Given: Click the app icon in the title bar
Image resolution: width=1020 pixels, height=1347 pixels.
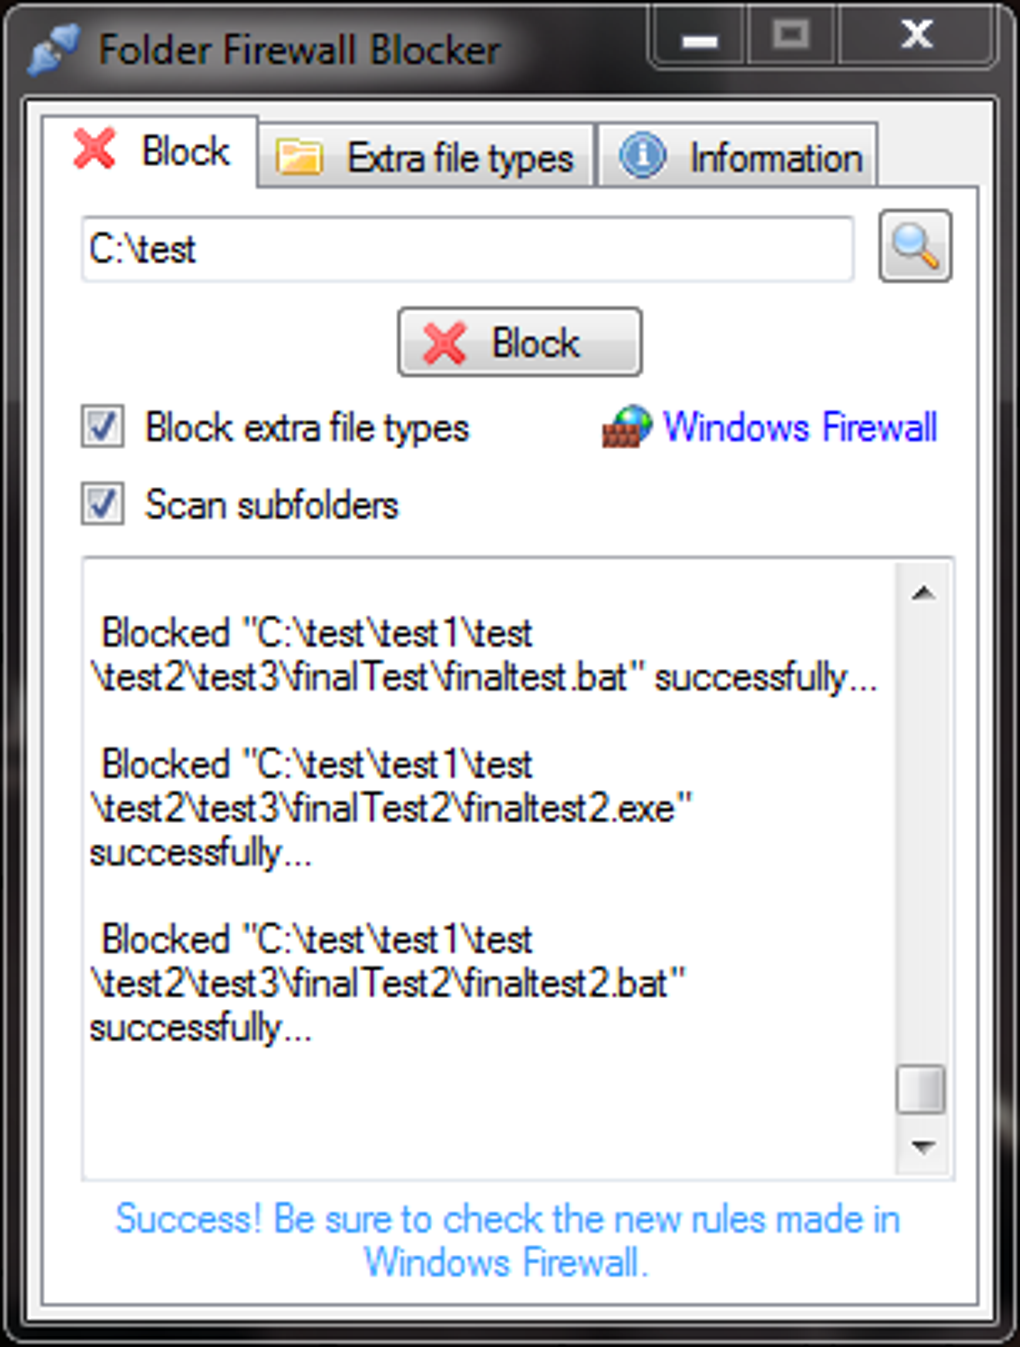Looking at the screenshot, I should point(53,49).
